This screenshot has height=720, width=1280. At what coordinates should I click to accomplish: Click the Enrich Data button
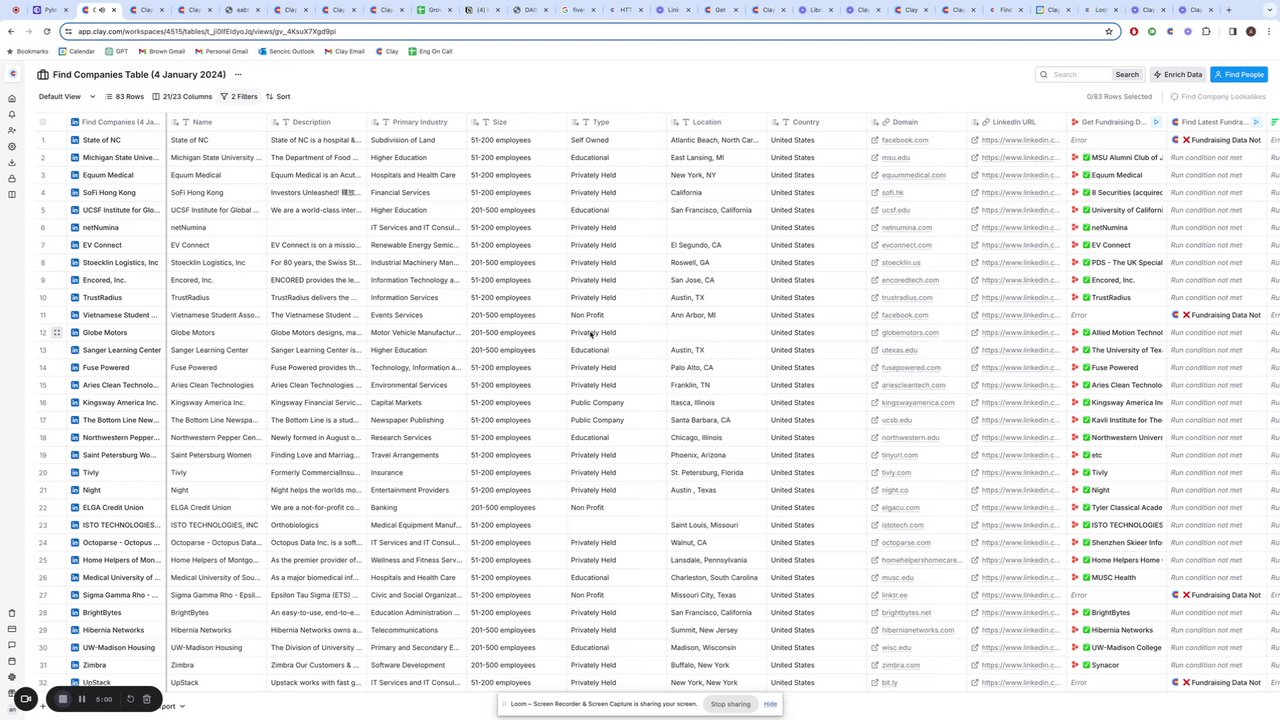[1177, 74]
